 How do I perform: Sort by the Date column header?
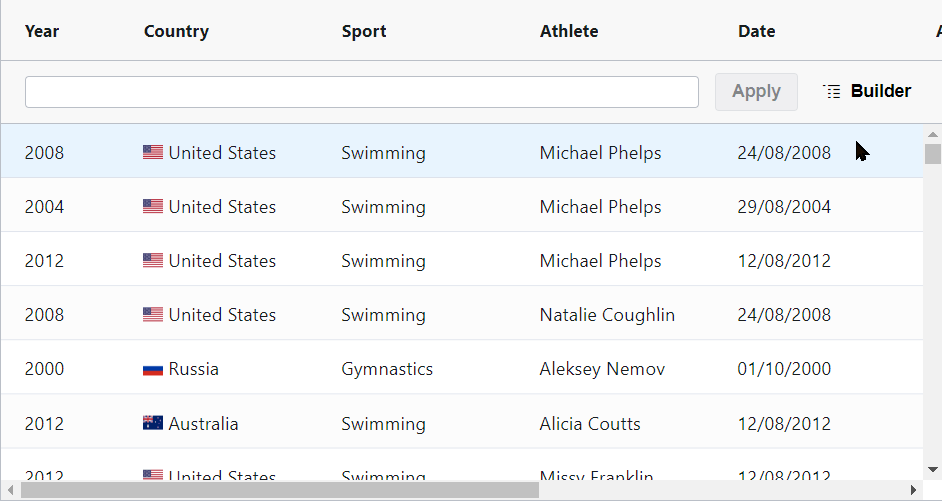tap(757, 31)
